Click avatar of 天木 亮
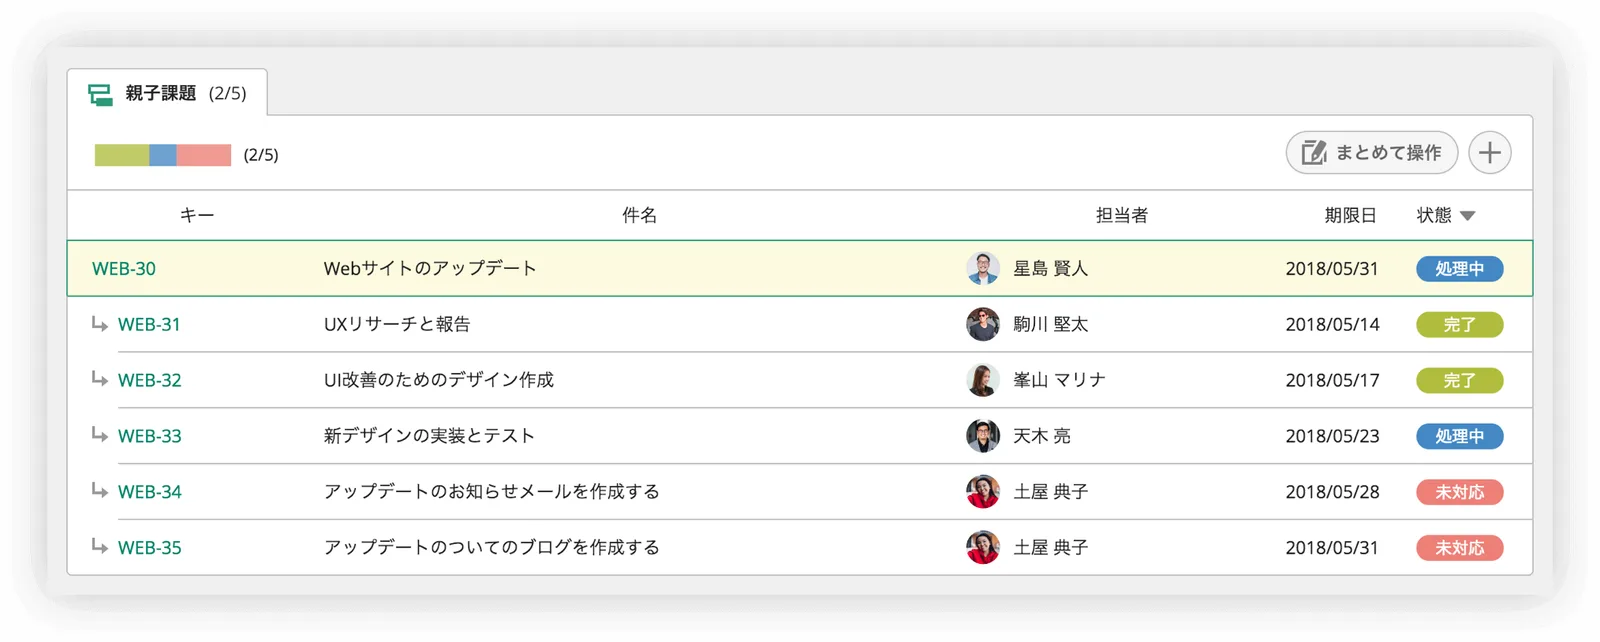 click(x=983, y=436)
